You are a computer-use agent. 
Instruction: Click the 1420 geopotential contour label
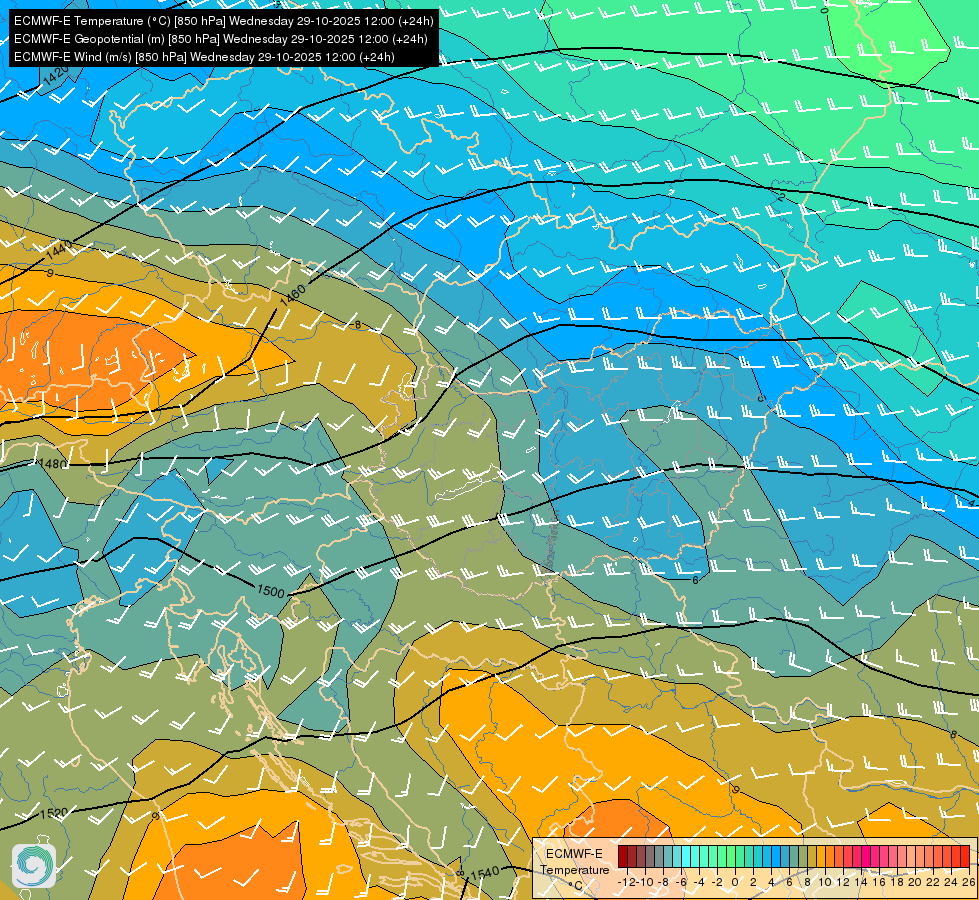click(56, 76)
